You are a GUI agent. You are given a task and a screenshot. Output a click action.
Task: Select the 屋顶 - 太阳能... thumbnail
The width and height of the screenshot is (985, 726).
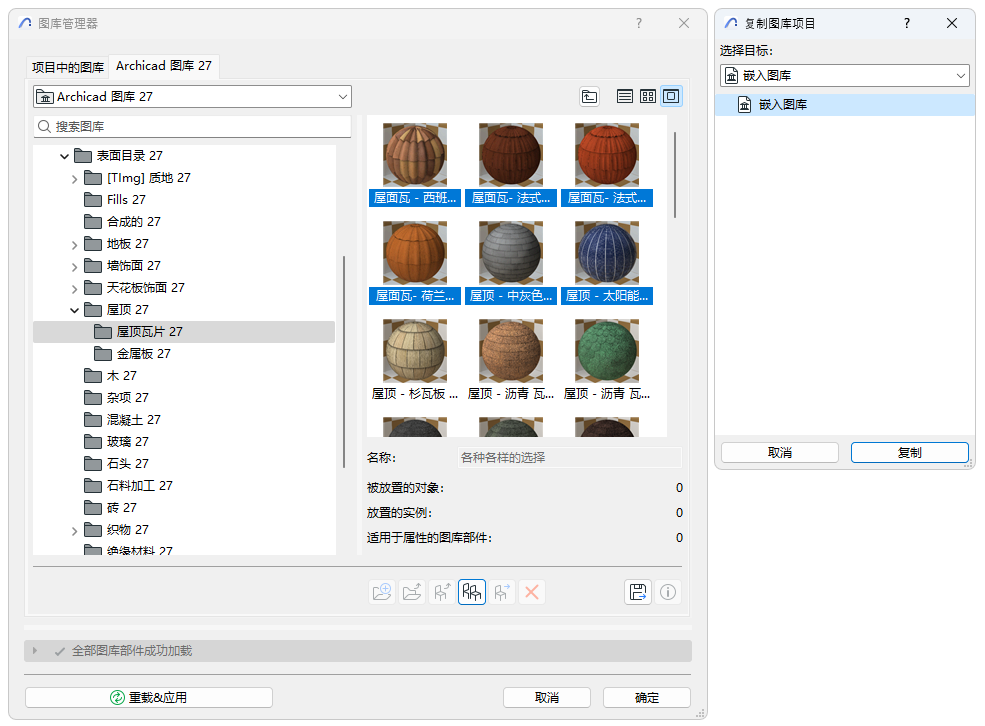(x=607, y=263)
